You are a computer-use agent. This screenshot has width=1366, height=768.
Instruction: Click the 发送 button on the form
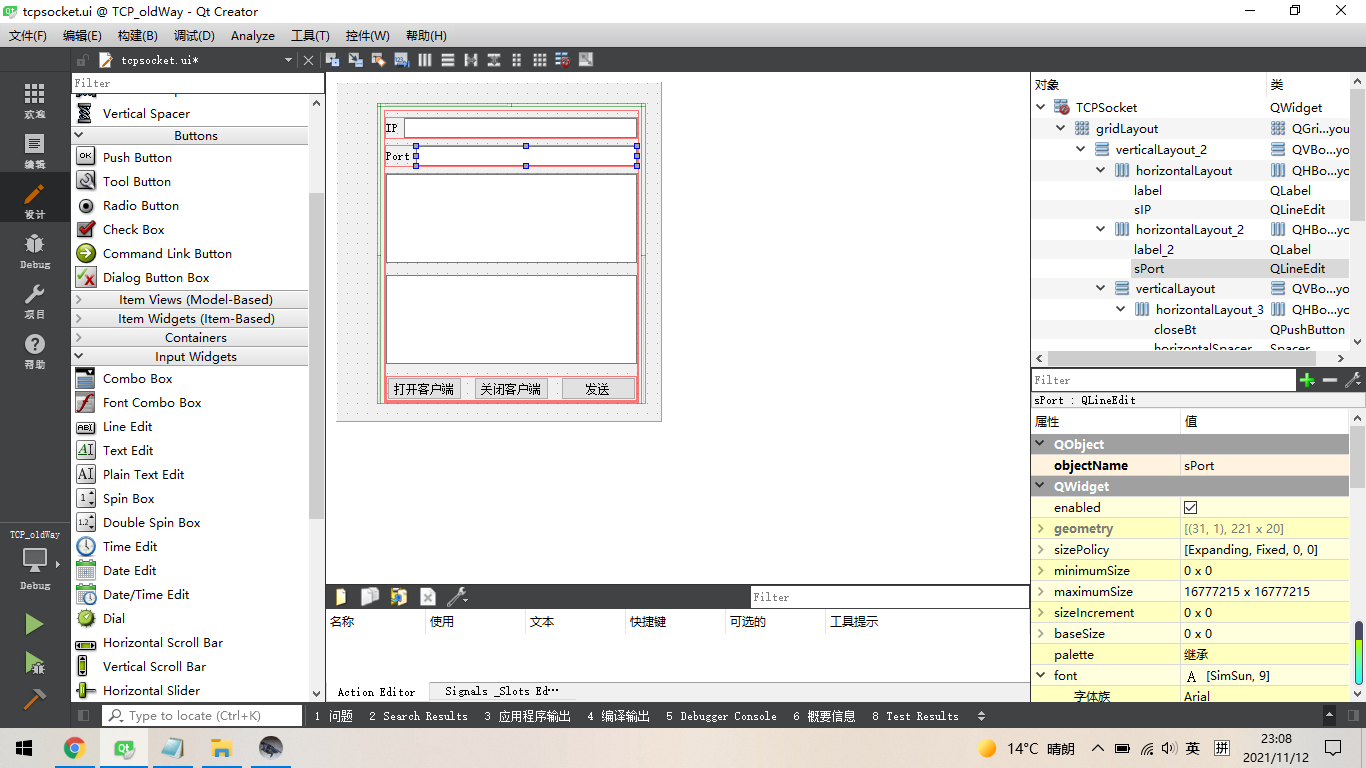click(597, 389)
